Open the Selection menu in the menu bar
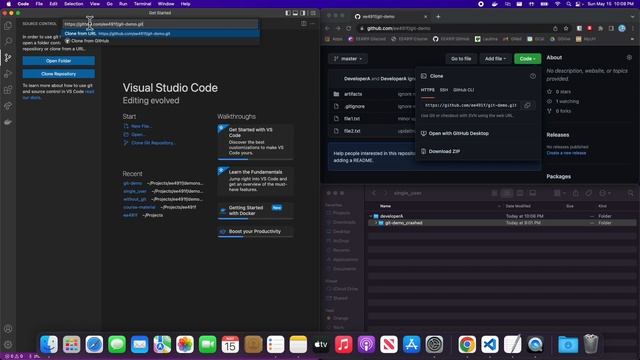 pos(73,4)
